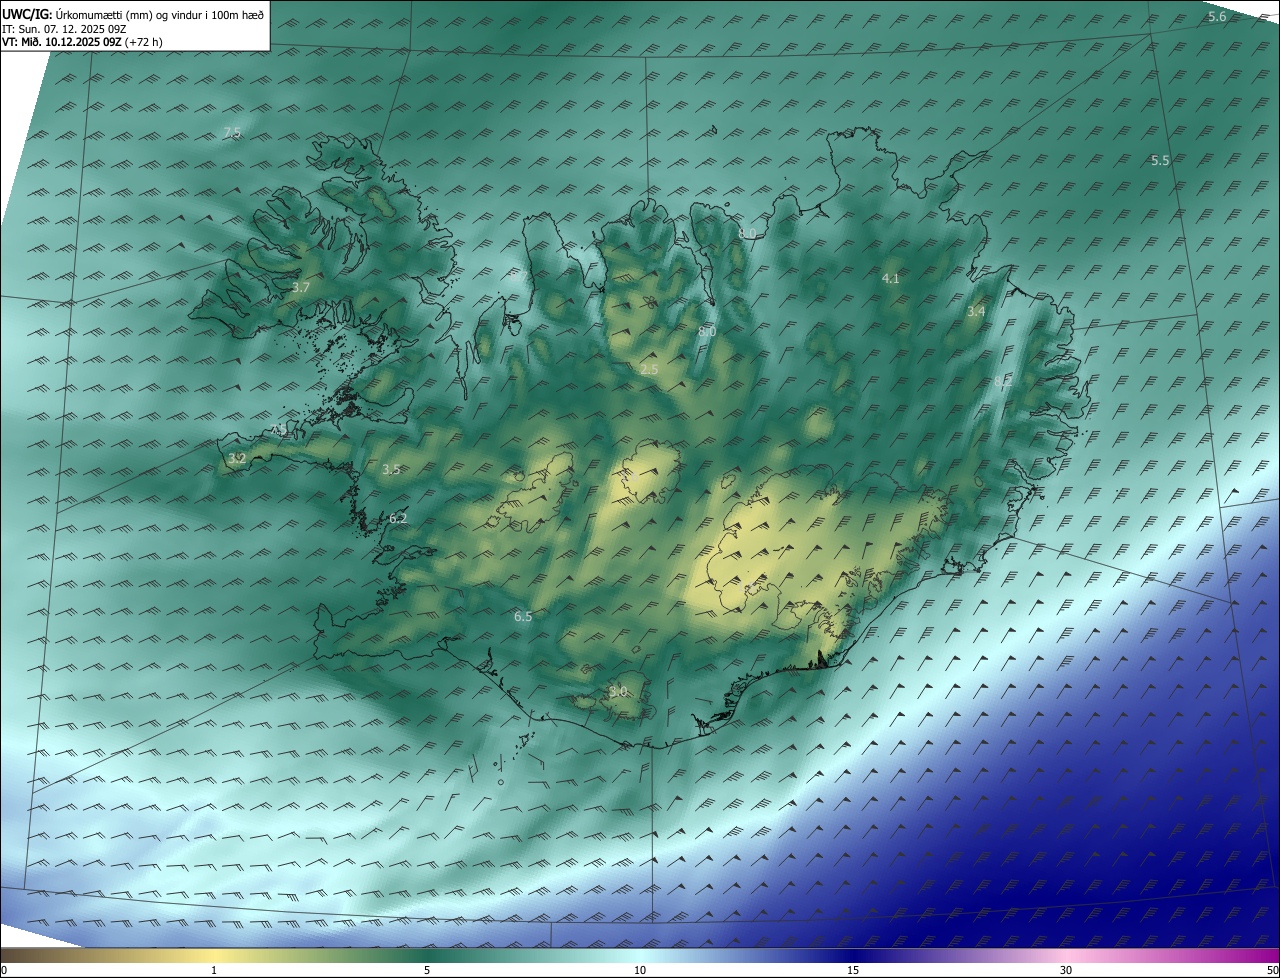Click the colour scale label 1

tap(215, 971)
